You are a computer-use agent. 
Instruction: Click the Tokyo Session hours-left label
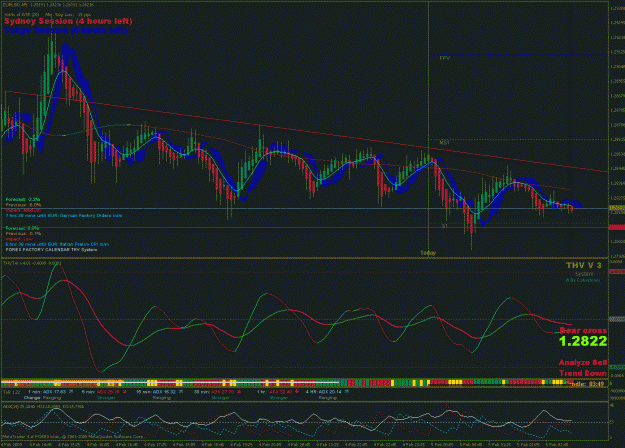pos(66,30)
